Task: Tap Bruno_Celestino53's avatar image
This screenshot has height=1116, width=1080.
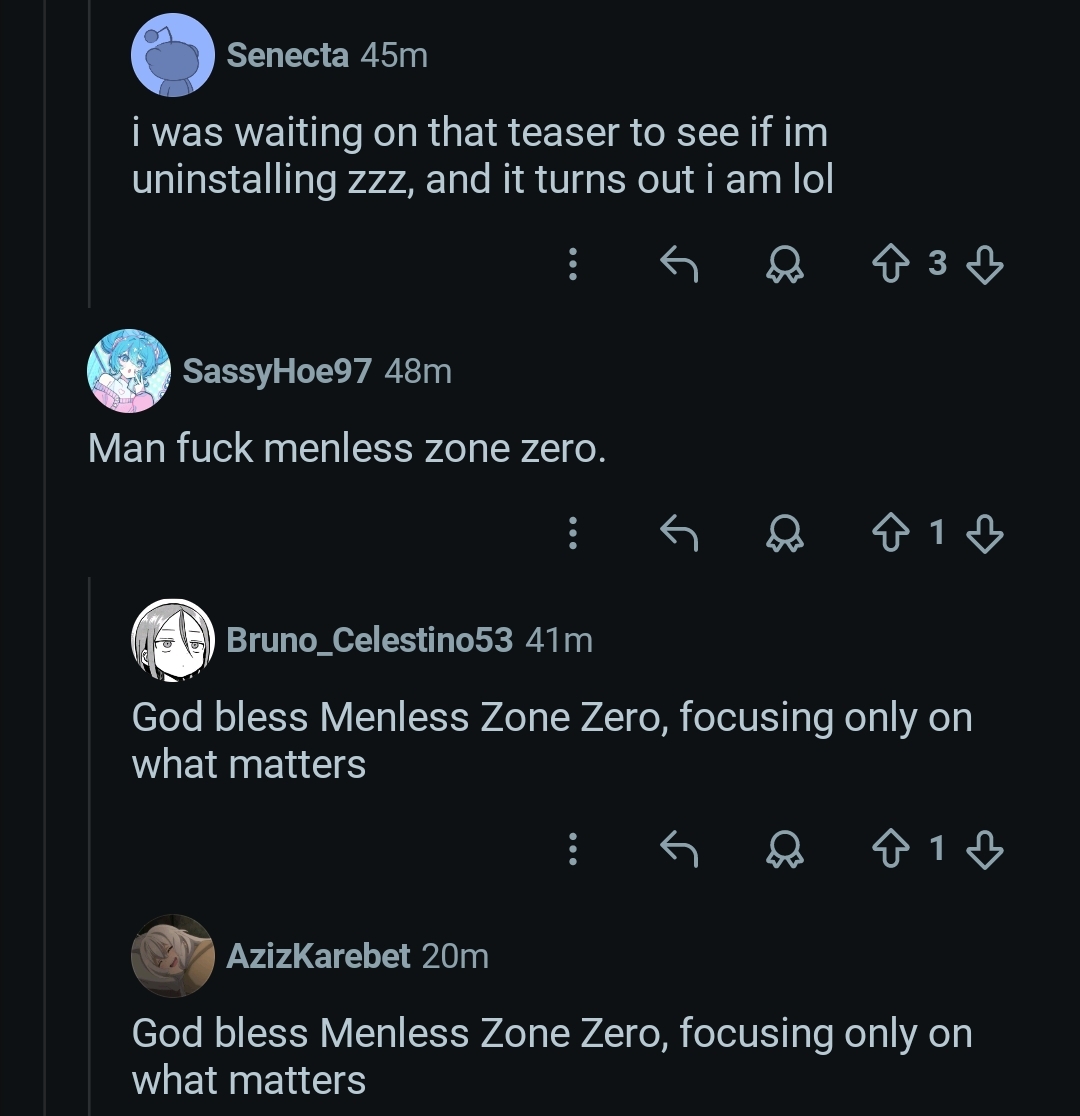Action: (173, 640)
